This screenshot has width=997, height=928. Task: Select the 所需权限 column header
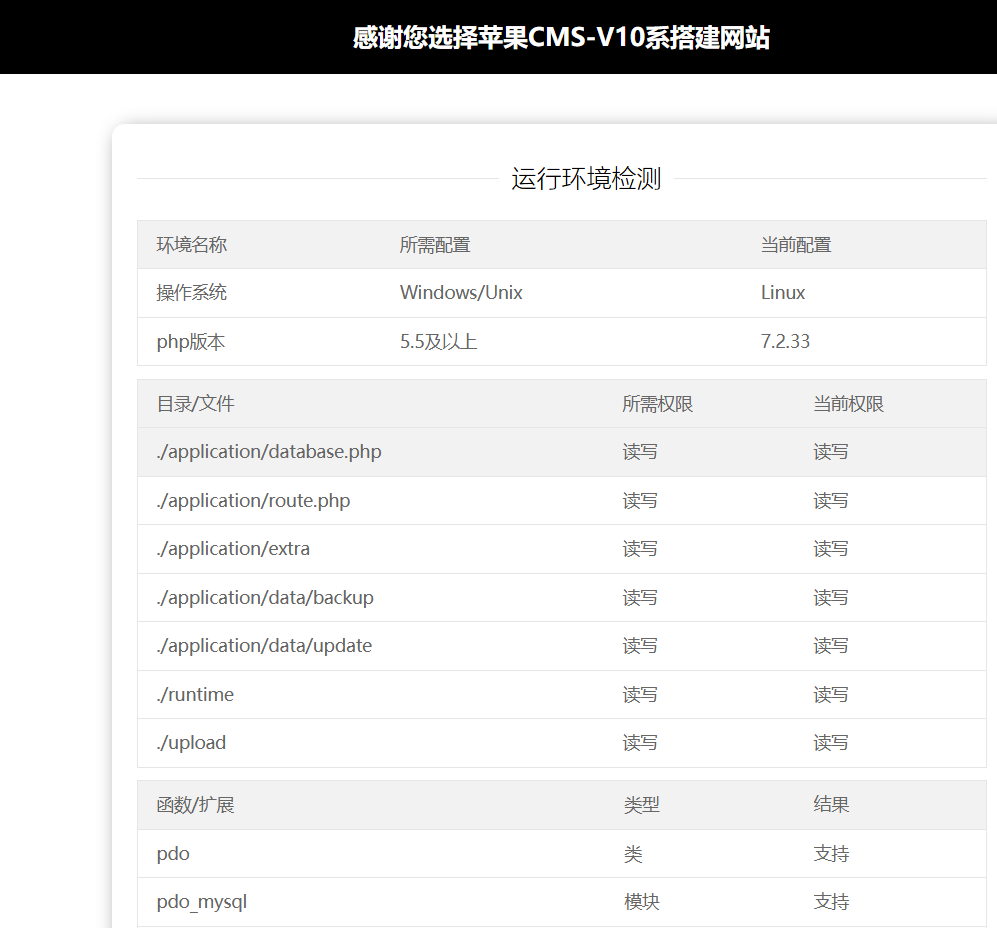tap(657, 404)
